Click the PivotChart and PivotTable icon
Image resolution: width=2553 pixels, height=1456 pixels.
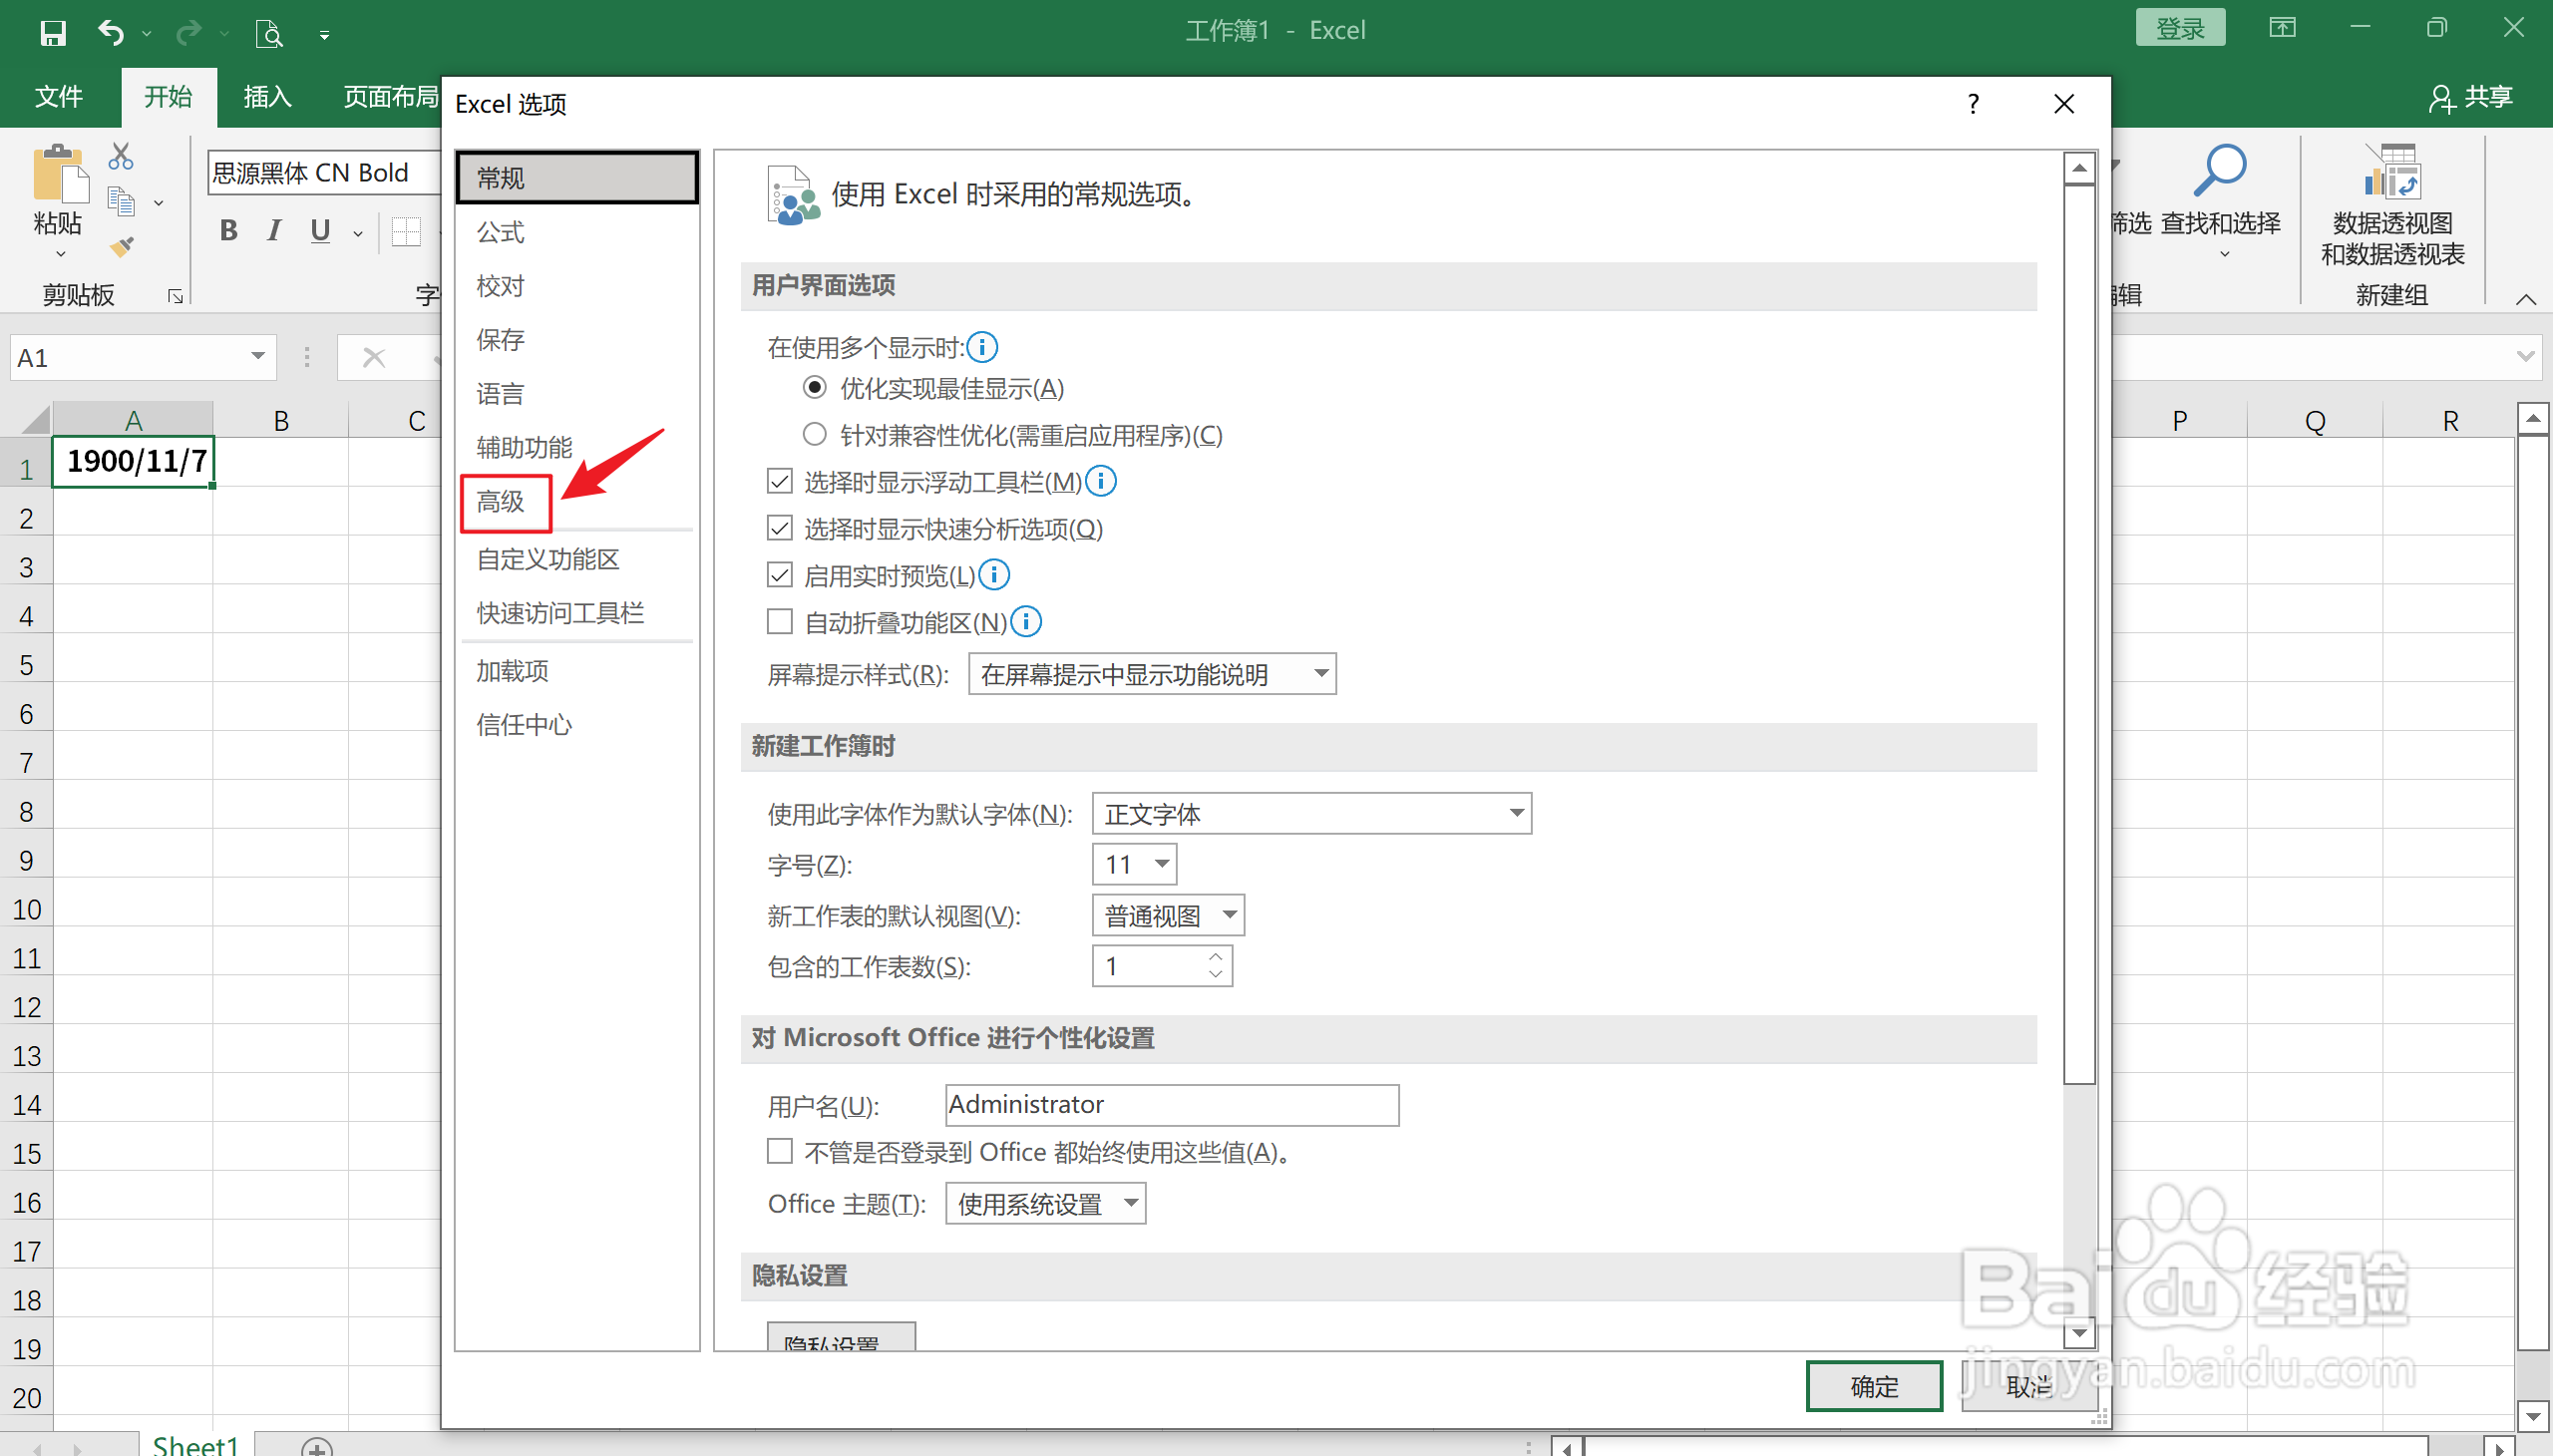coord(2391,171)
